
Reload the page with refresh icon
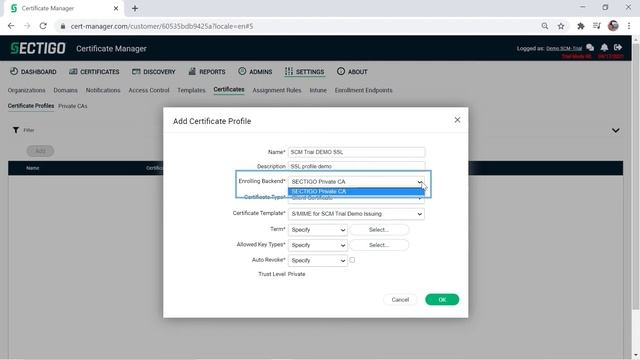point(43,26)
